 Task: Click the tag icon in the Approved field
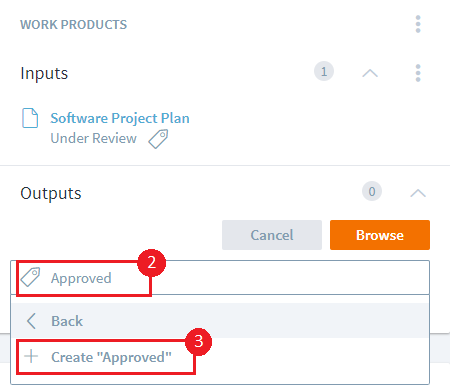30,277
